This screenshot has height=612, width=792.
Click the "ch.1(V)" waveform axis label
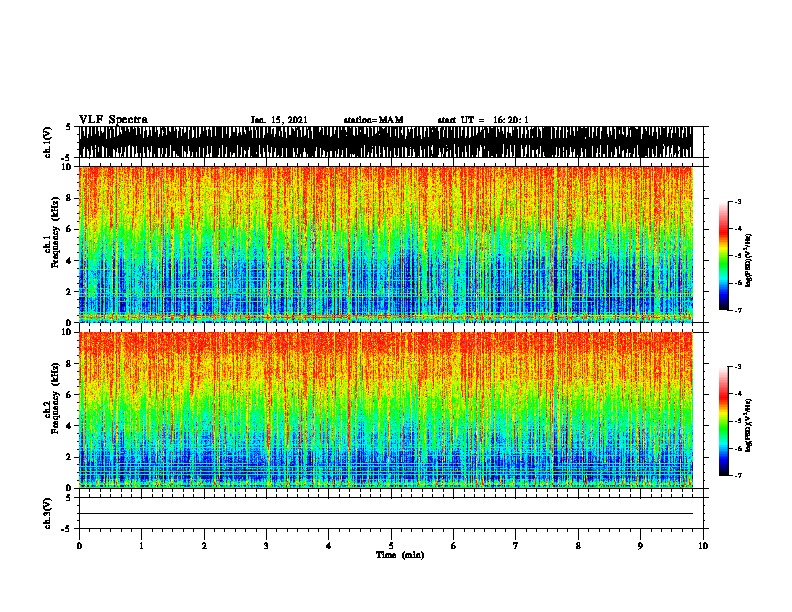pyautogui.click(x=48, y=142)
